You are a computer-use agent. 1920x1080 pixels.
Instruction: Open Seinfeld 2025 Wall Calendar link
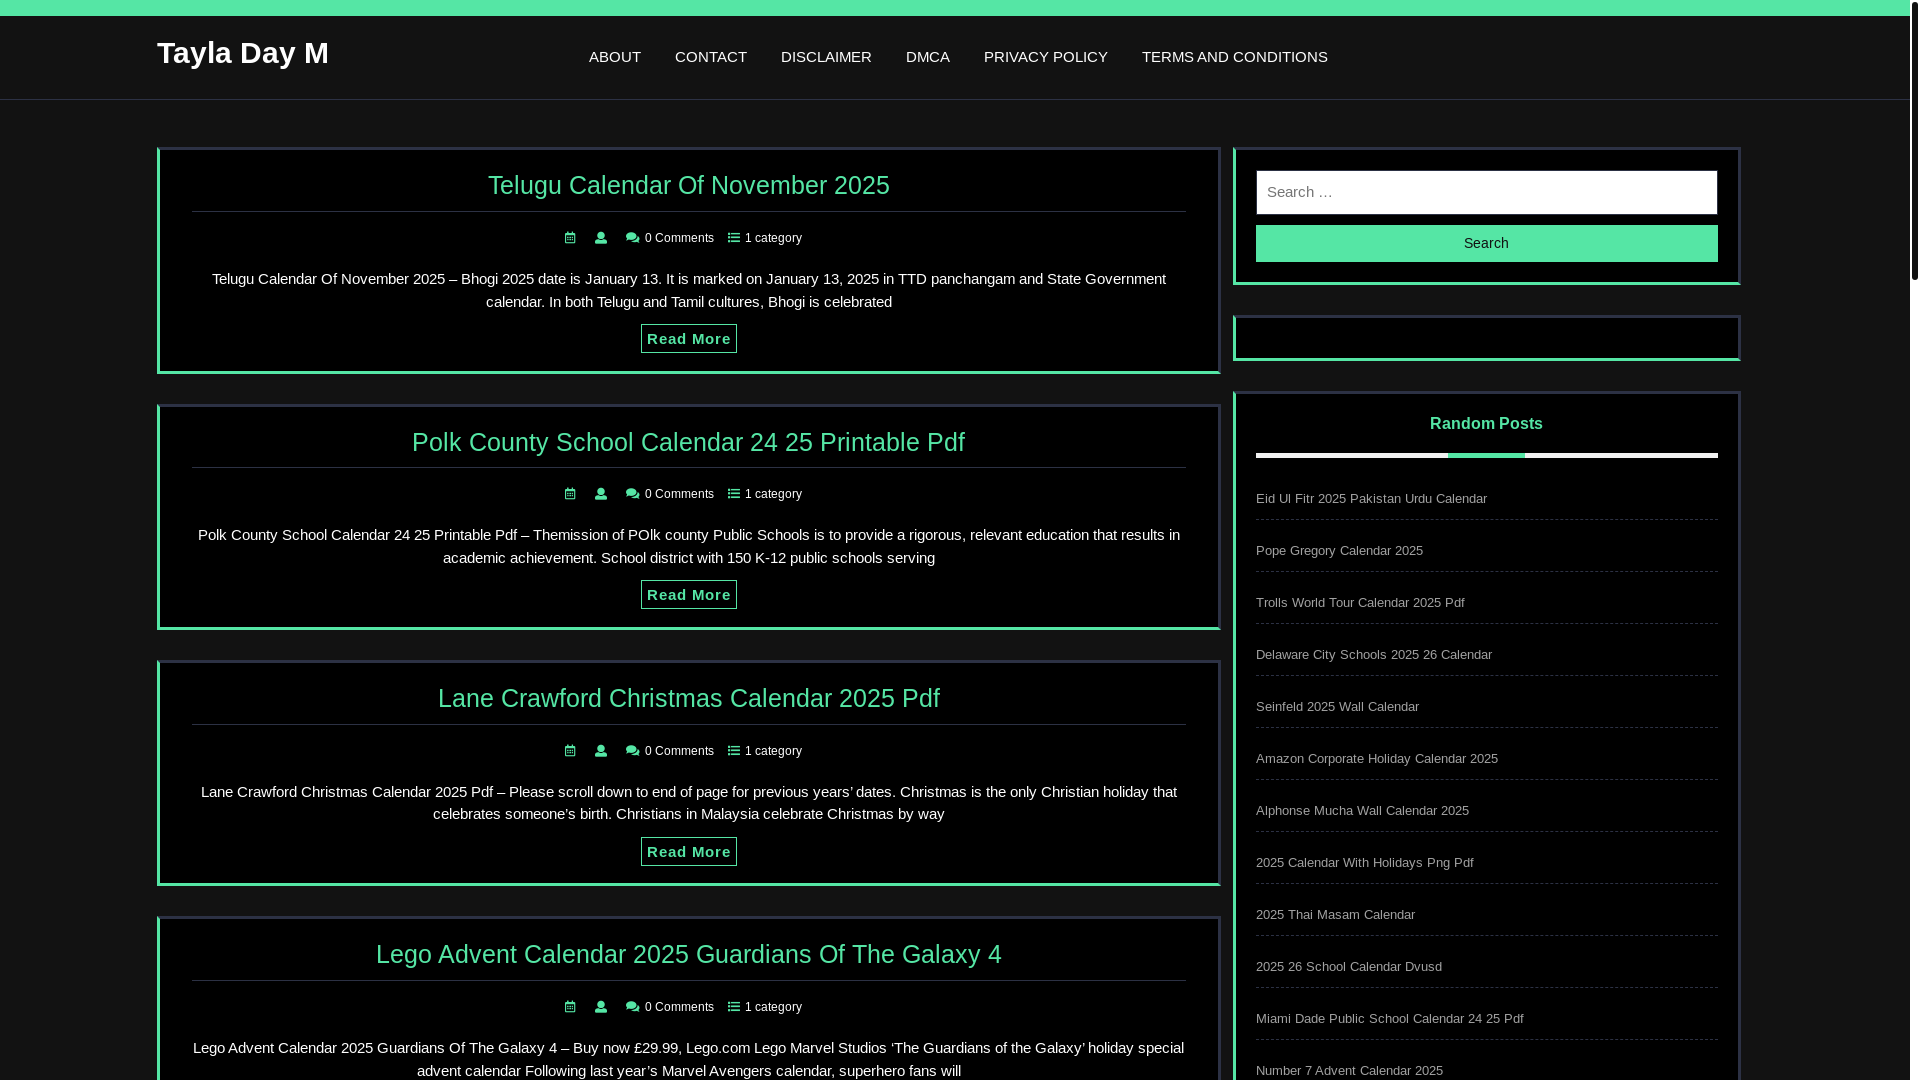tap(1337, 707)
